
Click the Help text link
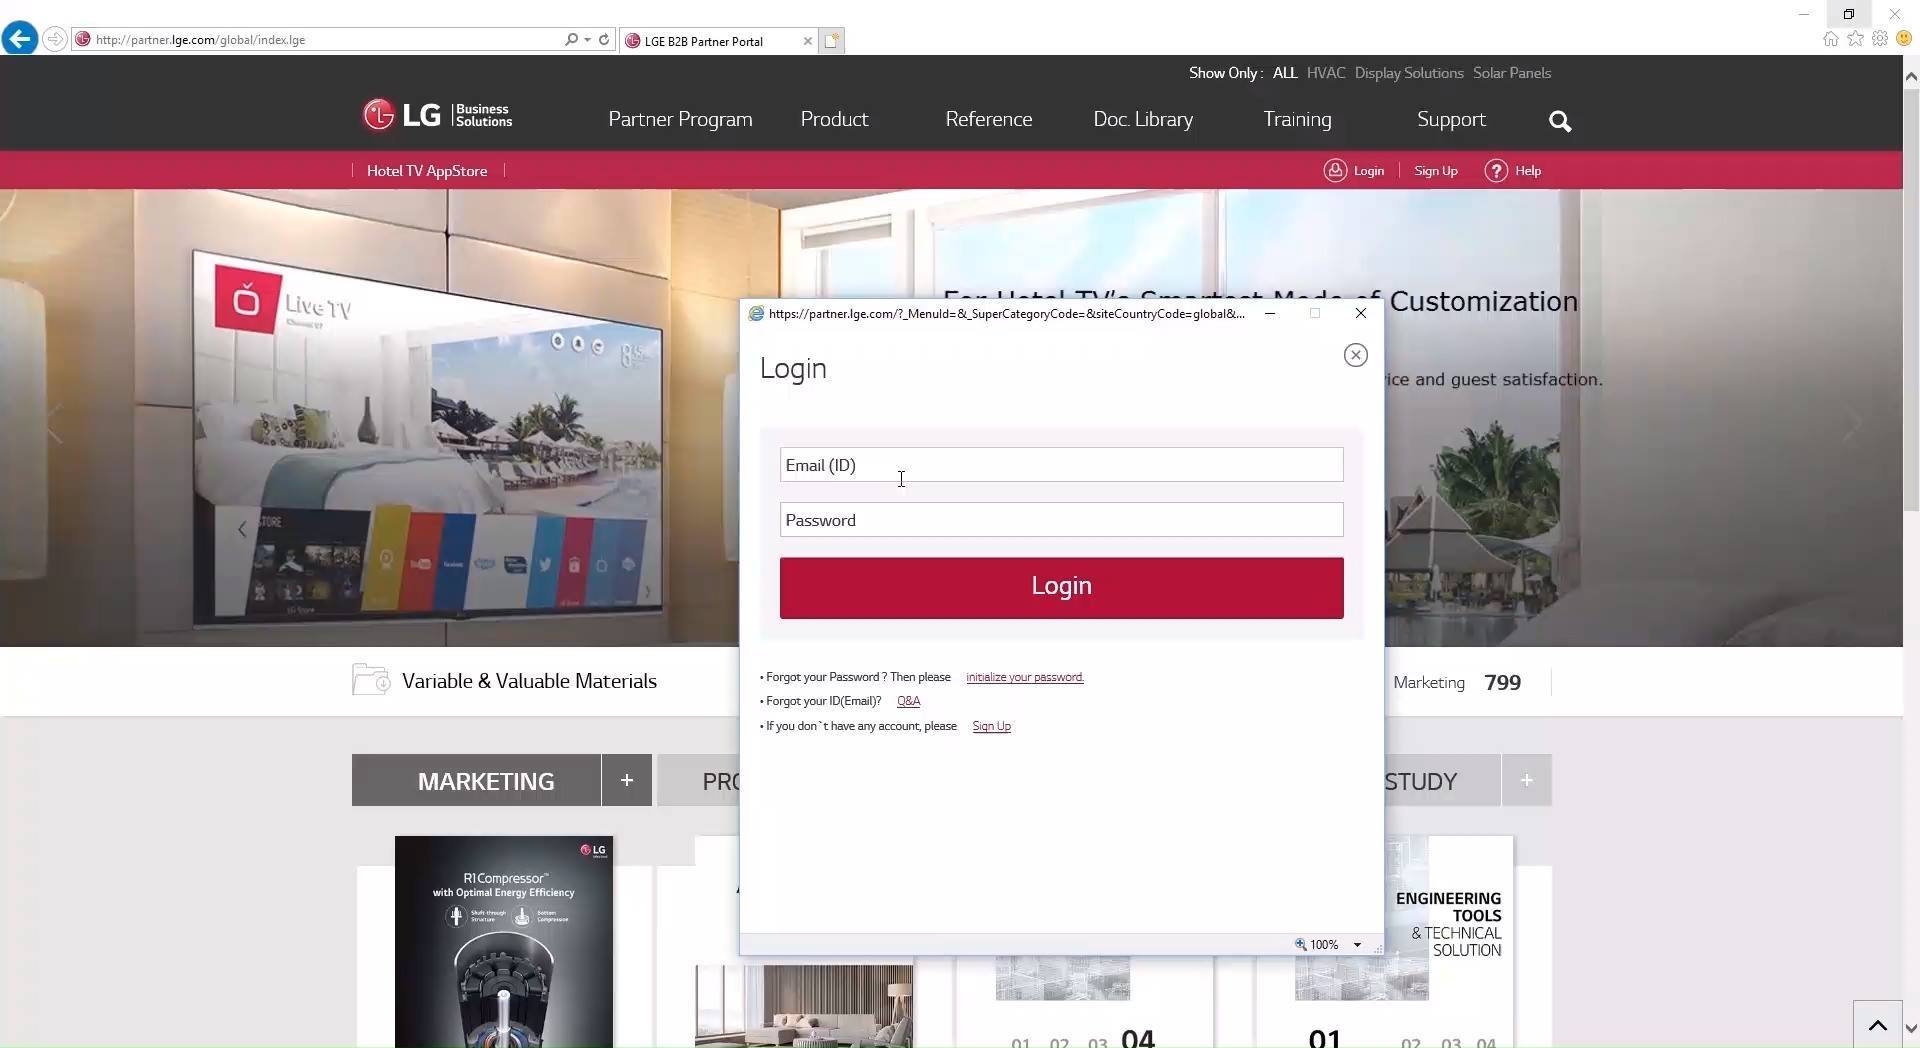coord(1528,171)
